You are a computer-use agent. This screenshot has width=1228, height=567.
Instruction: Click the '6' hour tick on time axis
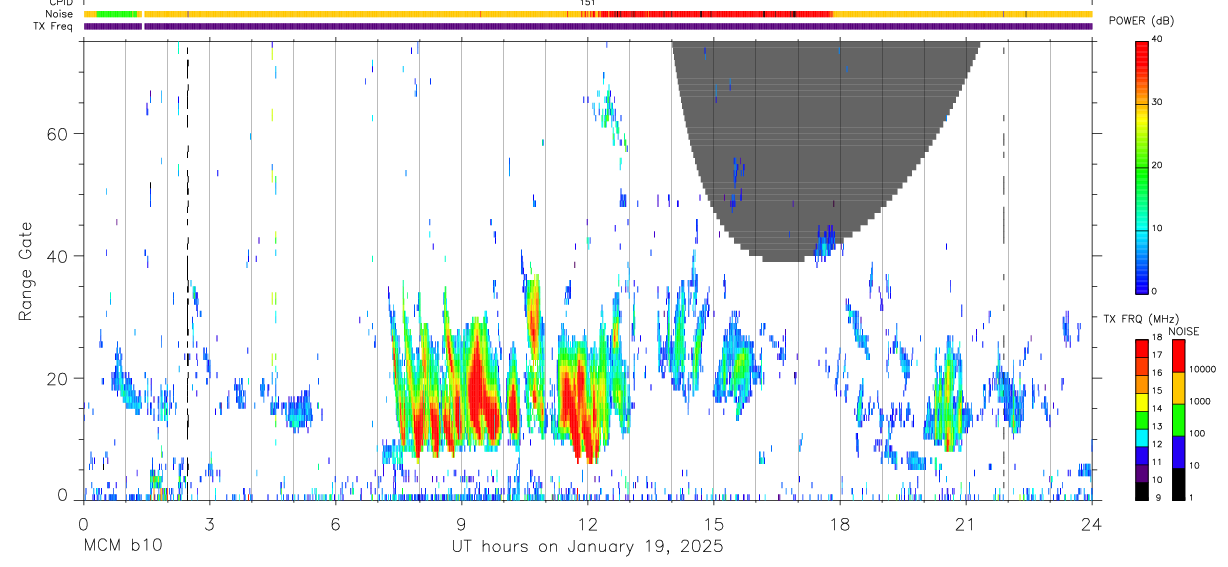click(x=335, y=523)
